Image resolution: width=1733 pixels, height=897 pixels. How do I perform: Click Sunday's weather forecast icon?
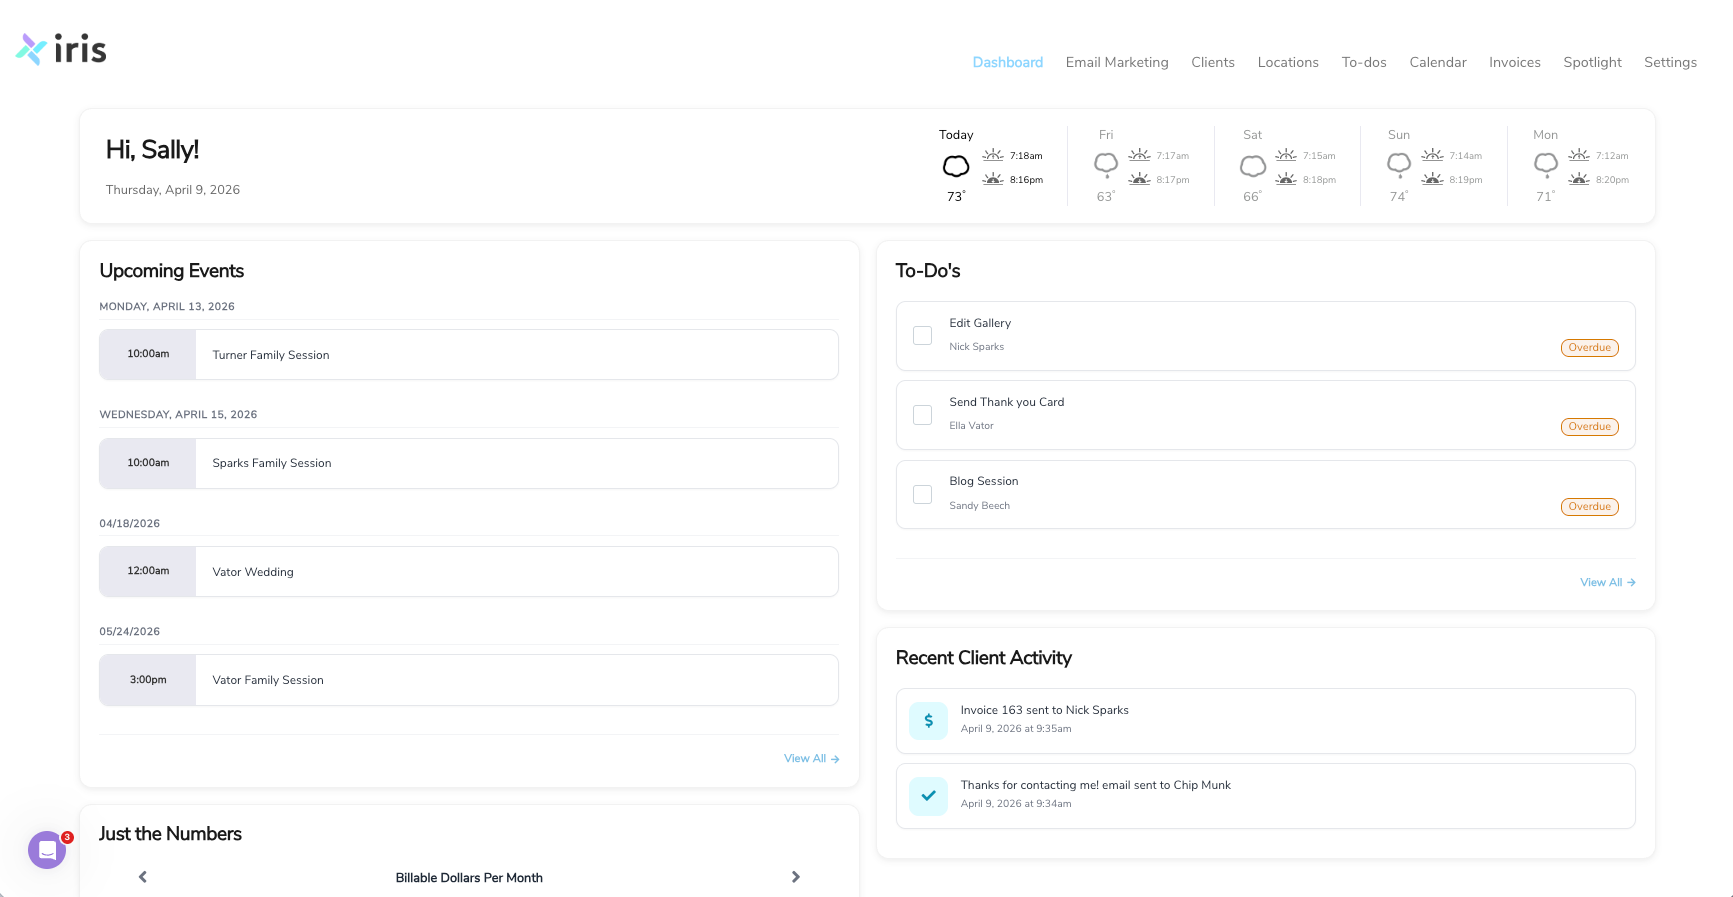1399,165
